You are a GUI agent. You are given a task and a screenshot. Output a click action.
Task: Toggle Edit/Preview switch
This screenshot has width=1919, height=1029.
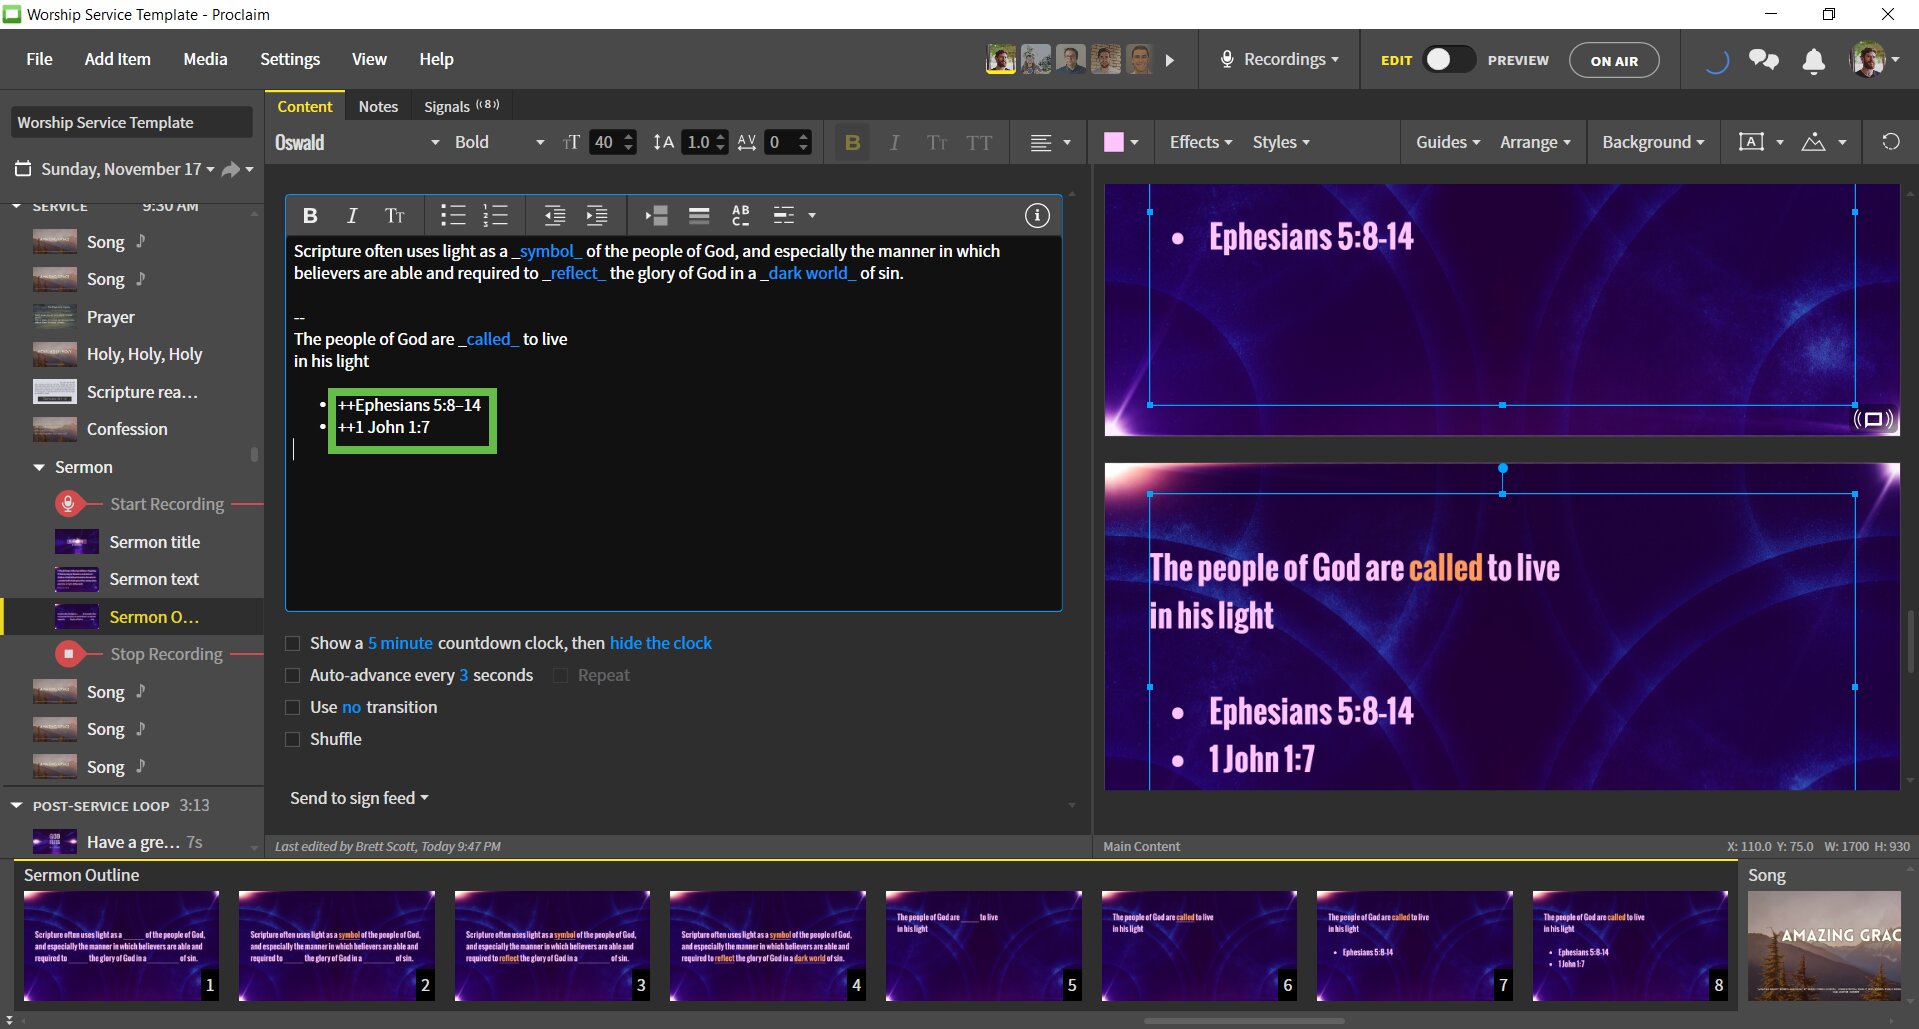(1449, 60)
